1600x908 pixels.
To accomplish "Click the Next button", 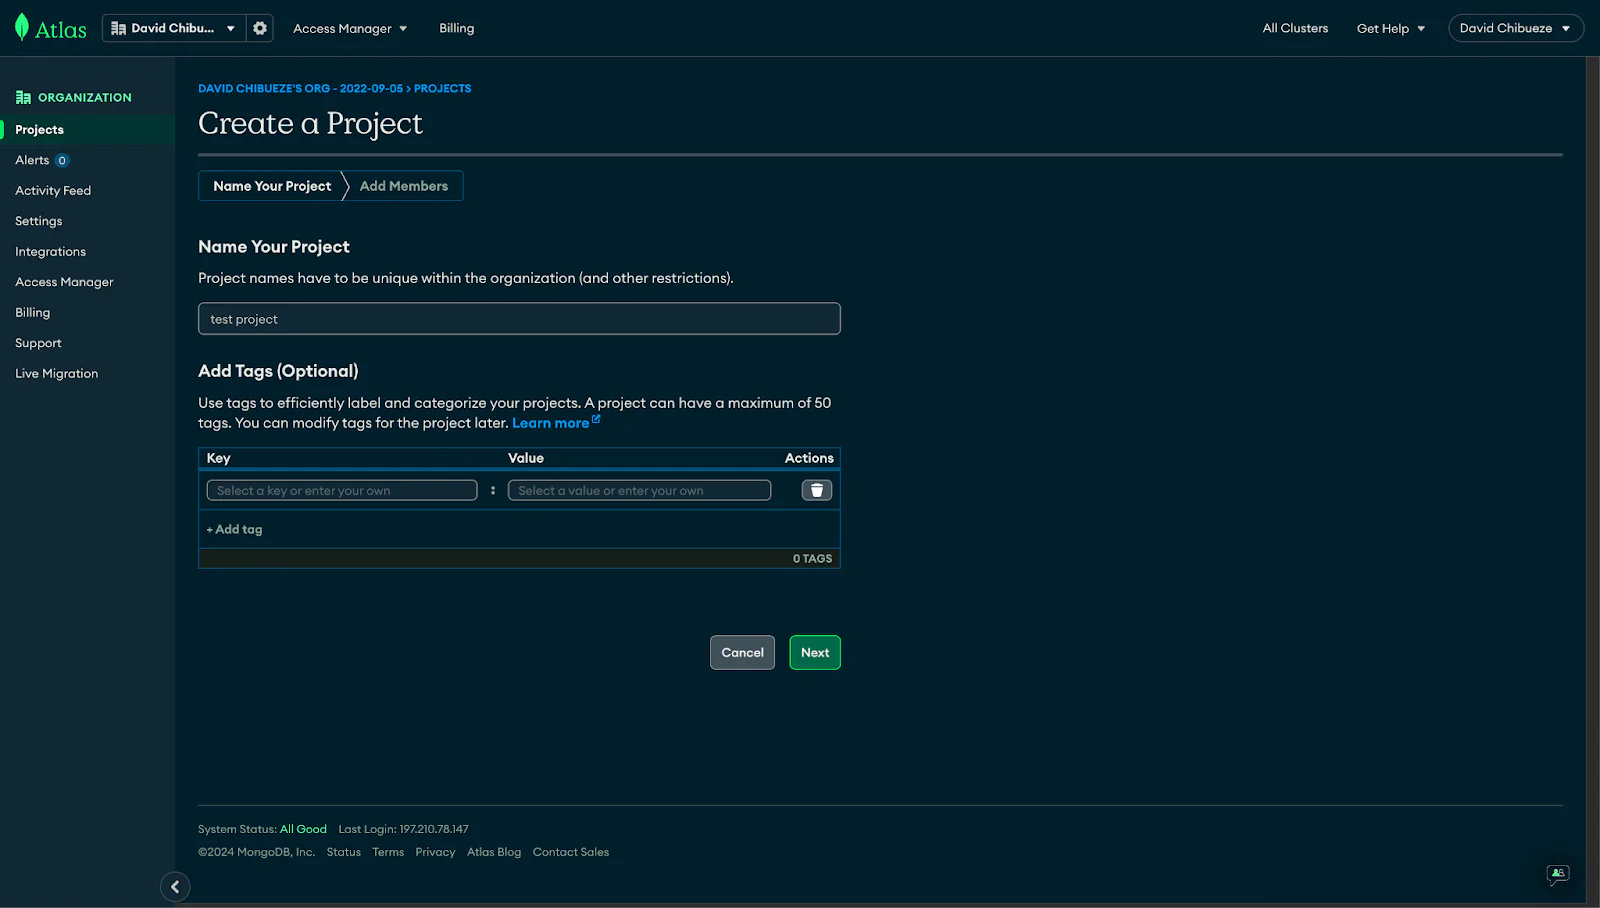I will (815, 652).
